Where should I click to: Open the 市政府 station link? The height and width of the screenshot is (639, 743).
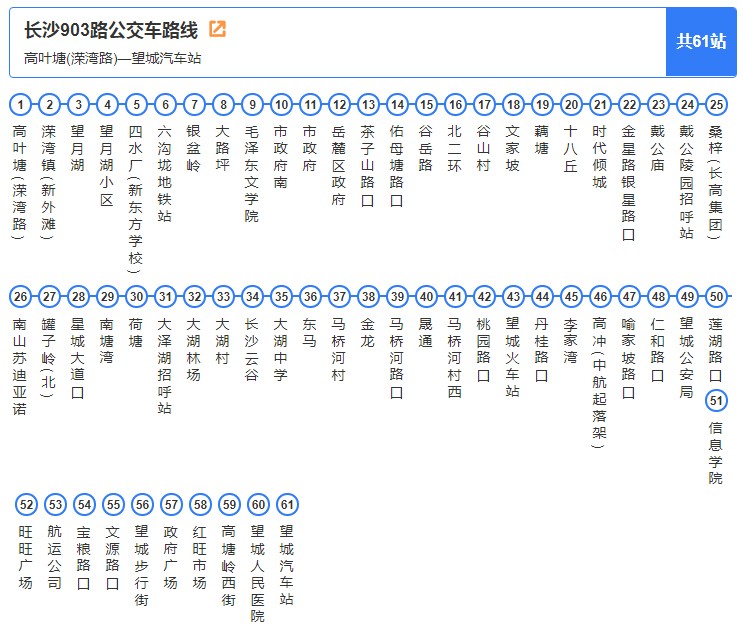[310, 149]
